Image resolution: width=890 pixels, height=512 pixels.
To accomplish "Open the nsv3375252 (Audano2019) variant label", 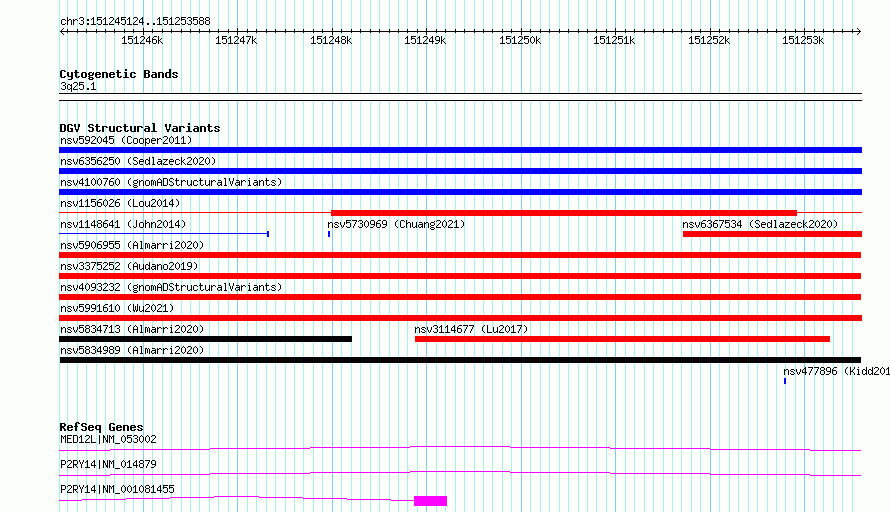I will (129, 266).
